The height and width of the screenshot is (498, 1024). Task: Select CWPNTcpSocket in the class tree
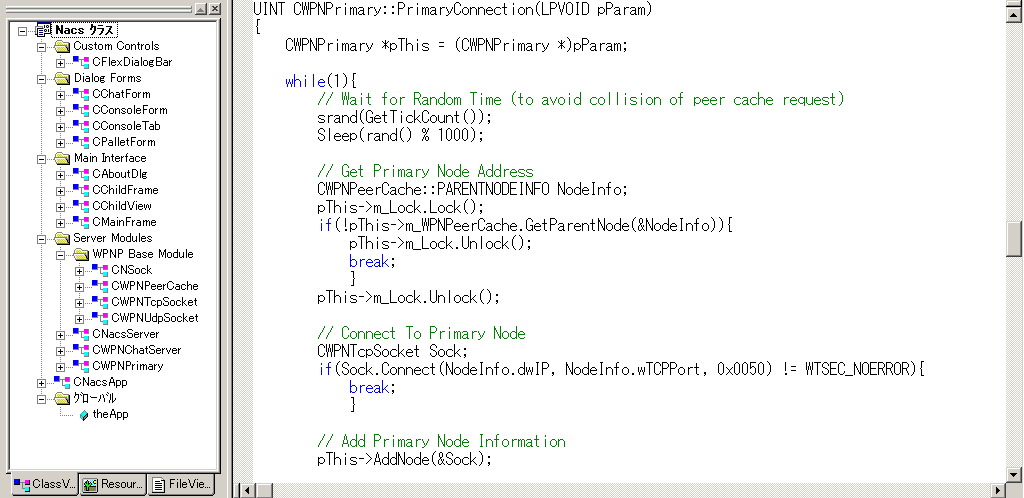click(154, 302)
